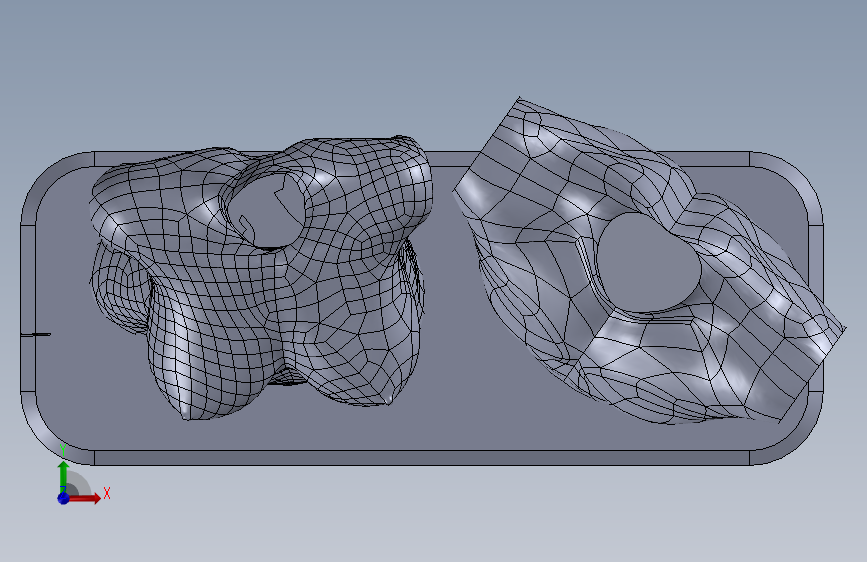867x562 pixels.
Task: Click the blue Z axis ball of the triad
Action: 64,498
